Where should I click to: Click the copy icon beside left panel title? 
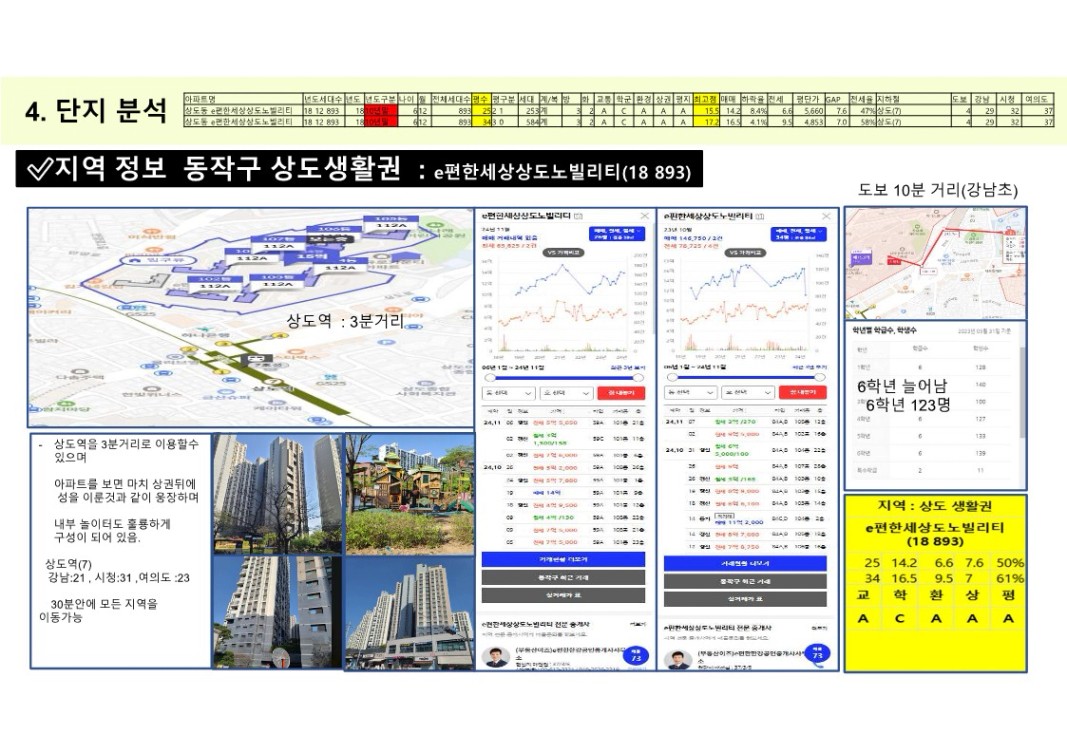[578, 216]
